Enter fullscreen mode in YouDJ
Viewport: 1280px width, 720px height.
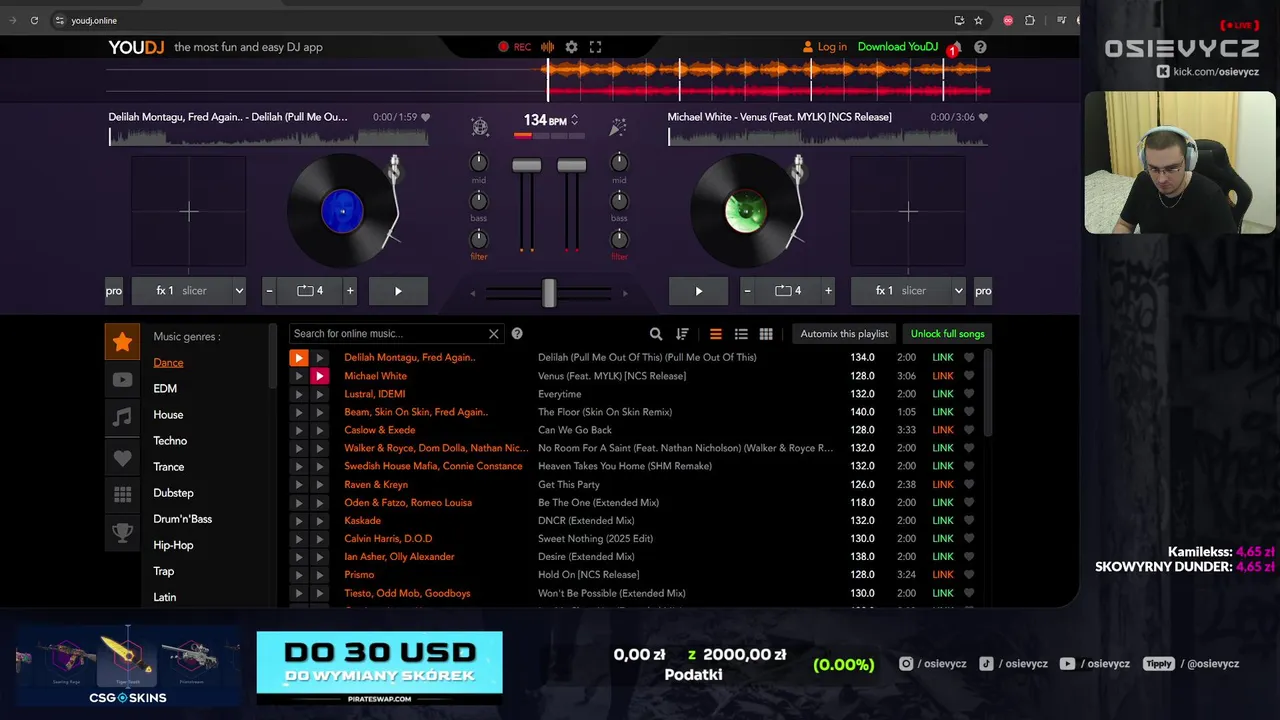[x=595, y=47]
